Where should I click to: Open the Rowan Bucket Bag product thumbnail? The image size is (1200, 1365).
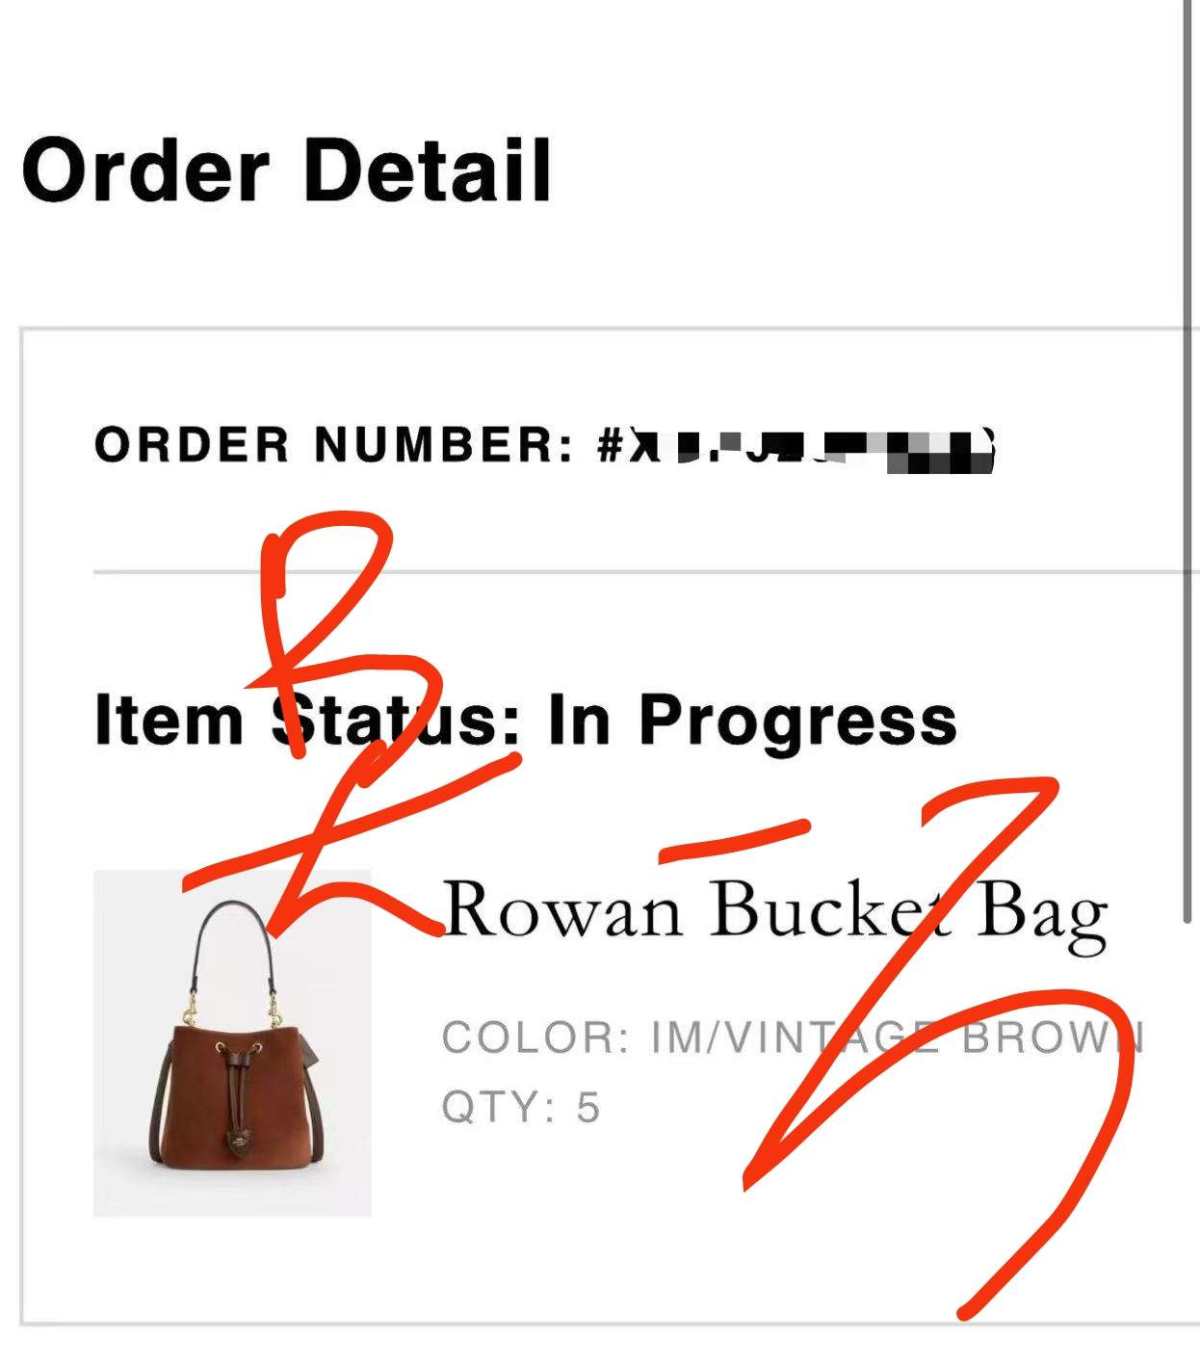tap(232, 1043)
